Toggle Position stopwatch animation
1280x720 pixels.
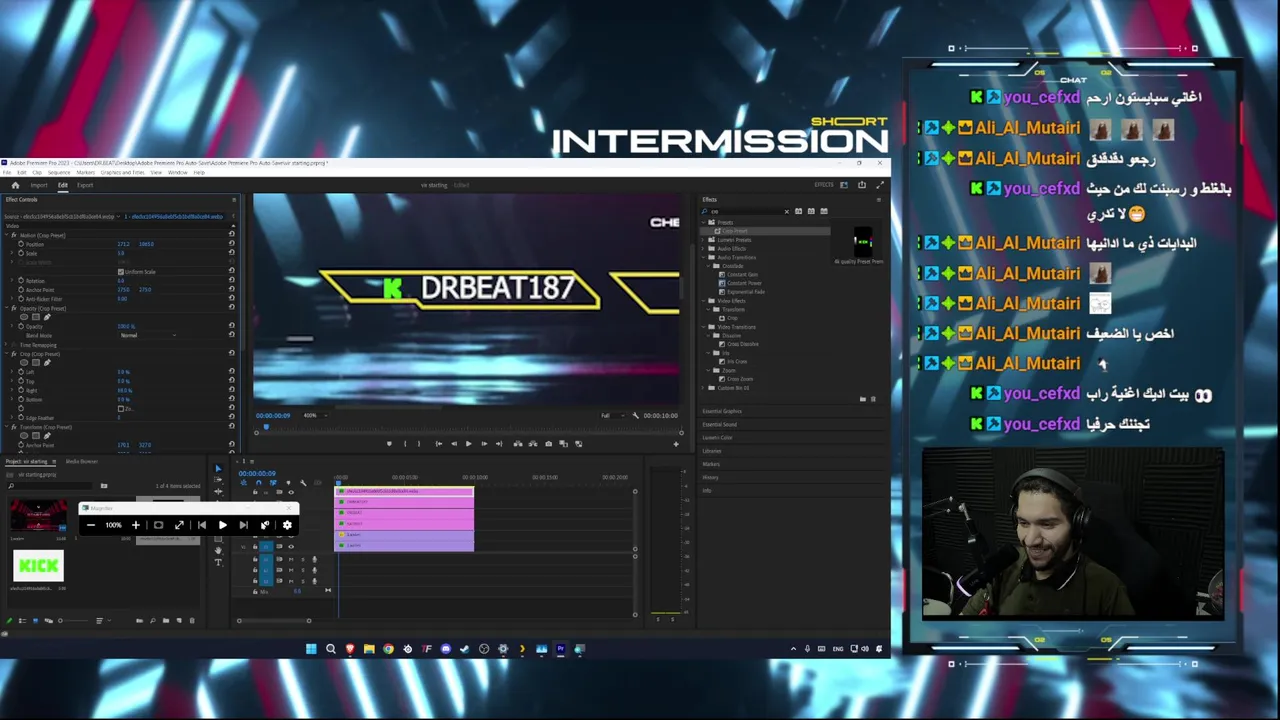click(21, 244)
